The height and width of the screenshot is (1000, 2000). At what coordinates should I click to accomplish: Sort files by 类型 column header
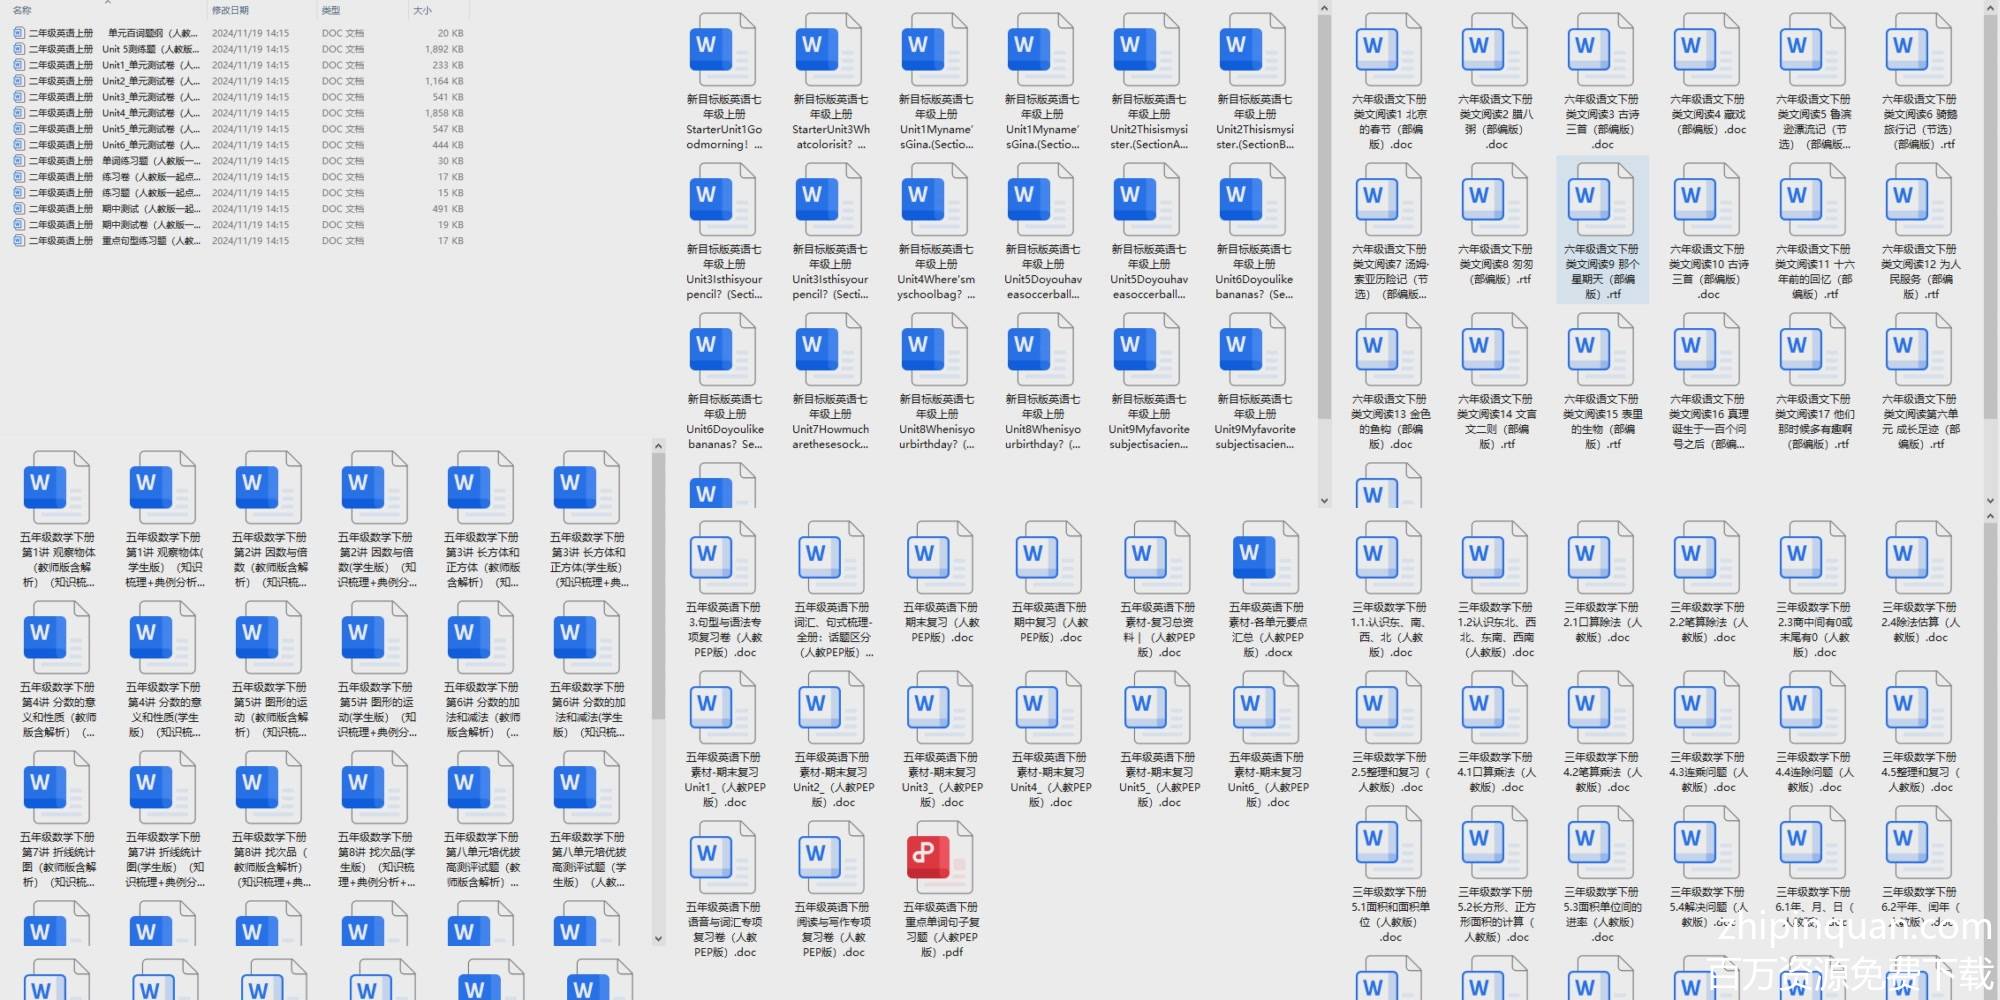pyautogui.click(x=331, y=10)
